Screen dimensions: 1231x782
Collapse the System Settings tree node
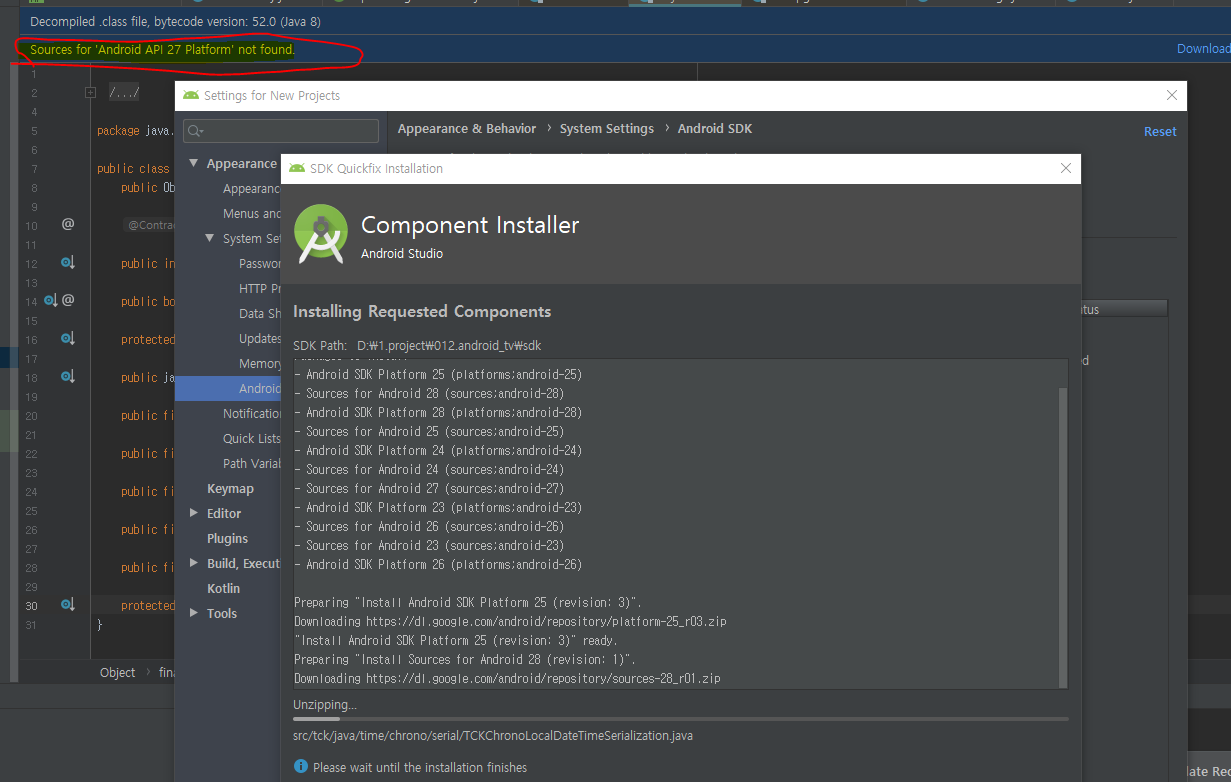point(210,239)
